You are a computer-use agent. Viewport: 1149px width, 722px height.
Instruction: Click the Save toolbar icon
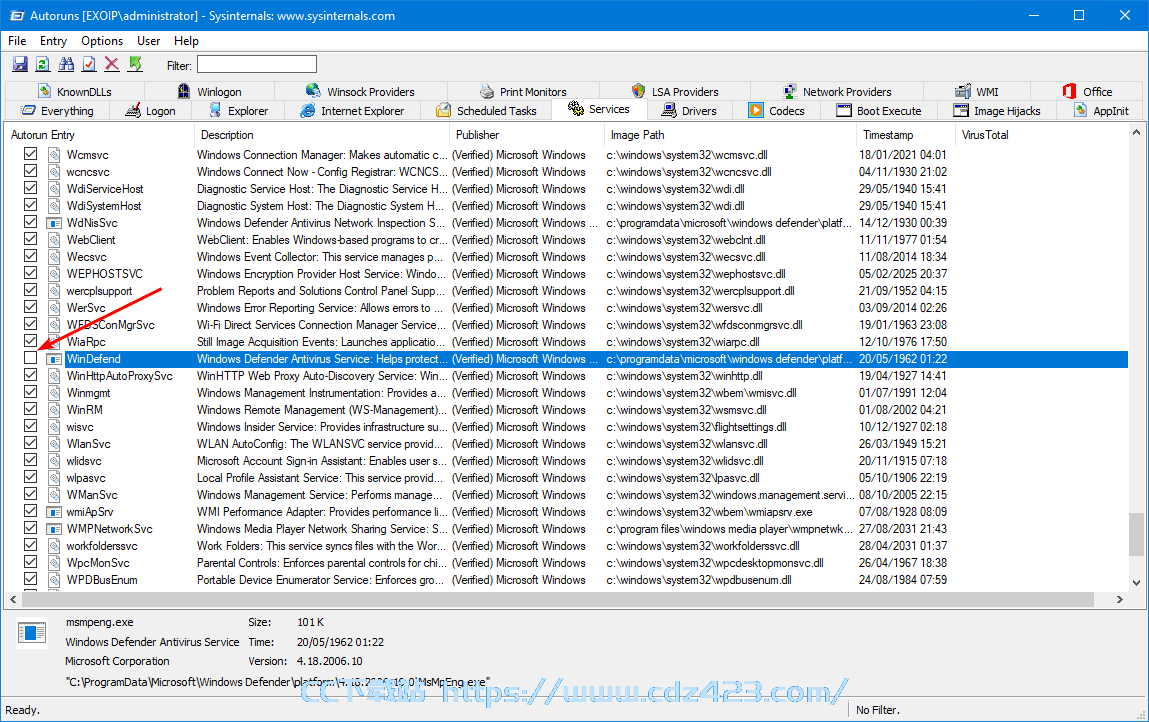click(x=20, y=65)
